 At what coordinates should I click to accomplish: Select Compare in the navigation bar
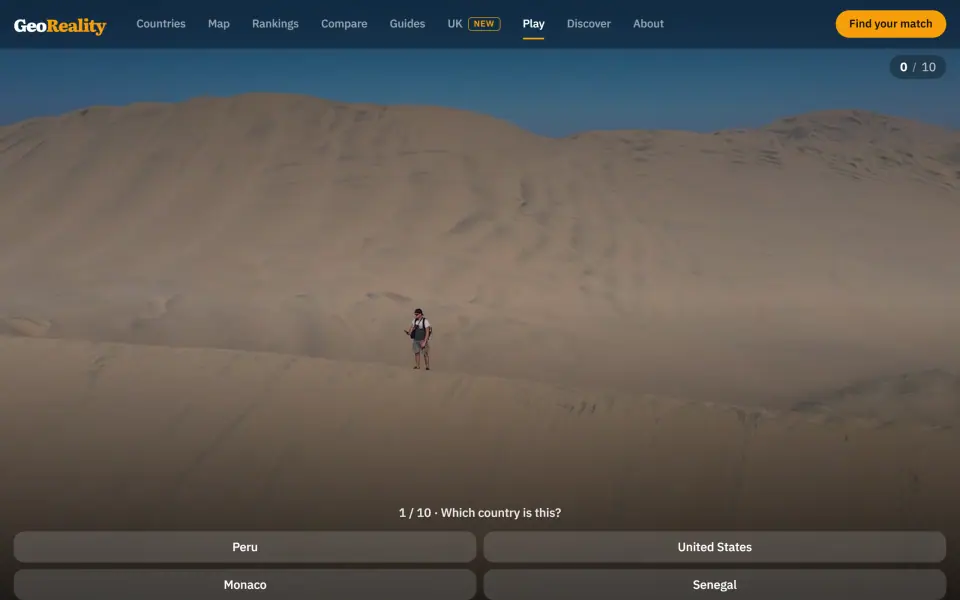(x=344, y=24)
